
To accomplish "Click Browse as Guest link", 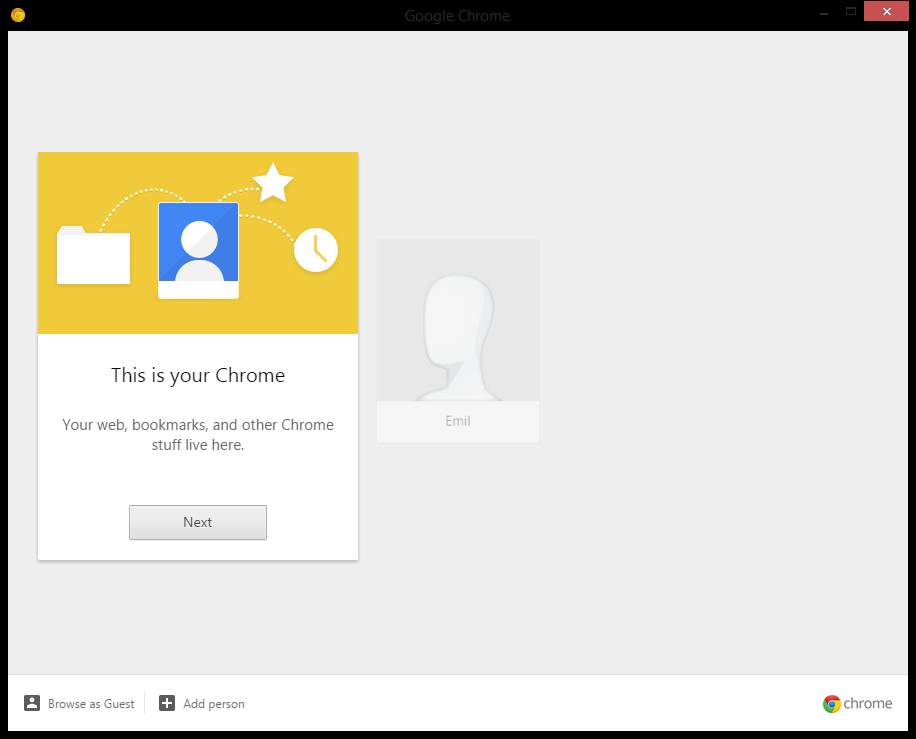I will pyautogui.click(x=91, y=703).
